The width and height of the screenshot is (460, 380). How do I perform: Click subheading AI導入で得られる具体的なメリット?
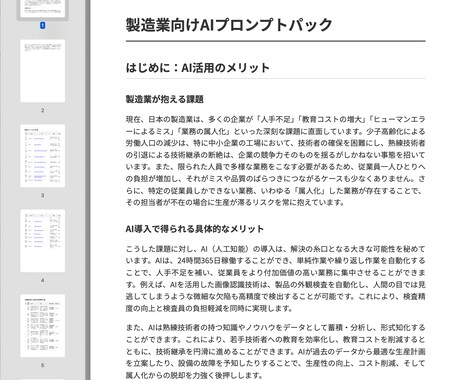(195, 229)
